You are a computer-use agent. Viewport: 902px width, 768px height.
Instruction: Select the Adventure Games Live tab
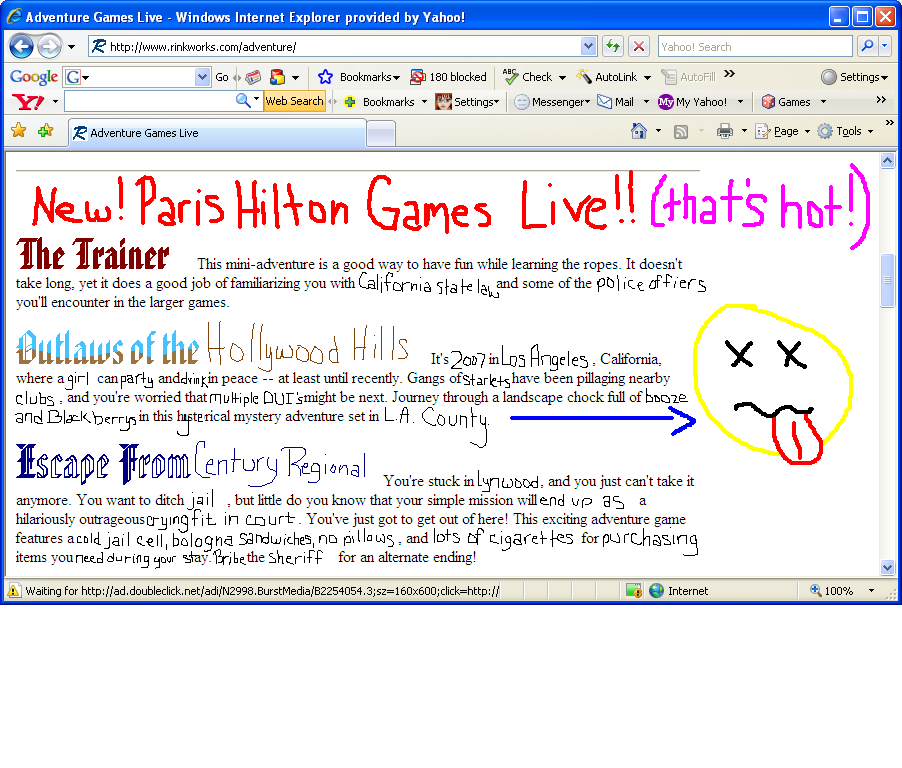click(217, 133)
